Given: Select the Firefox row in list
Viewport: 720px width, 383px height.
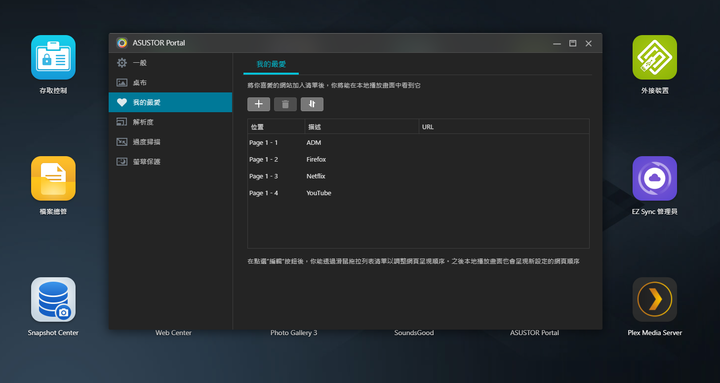Looking at the screenshot, I should pos(418,159).
